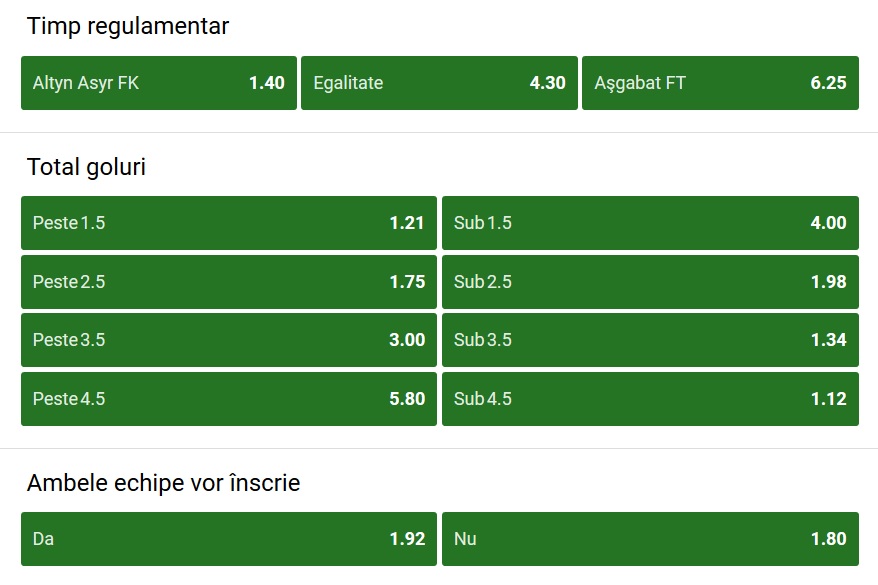Add Peste 2.5 to the bet slip

[228, 282]
